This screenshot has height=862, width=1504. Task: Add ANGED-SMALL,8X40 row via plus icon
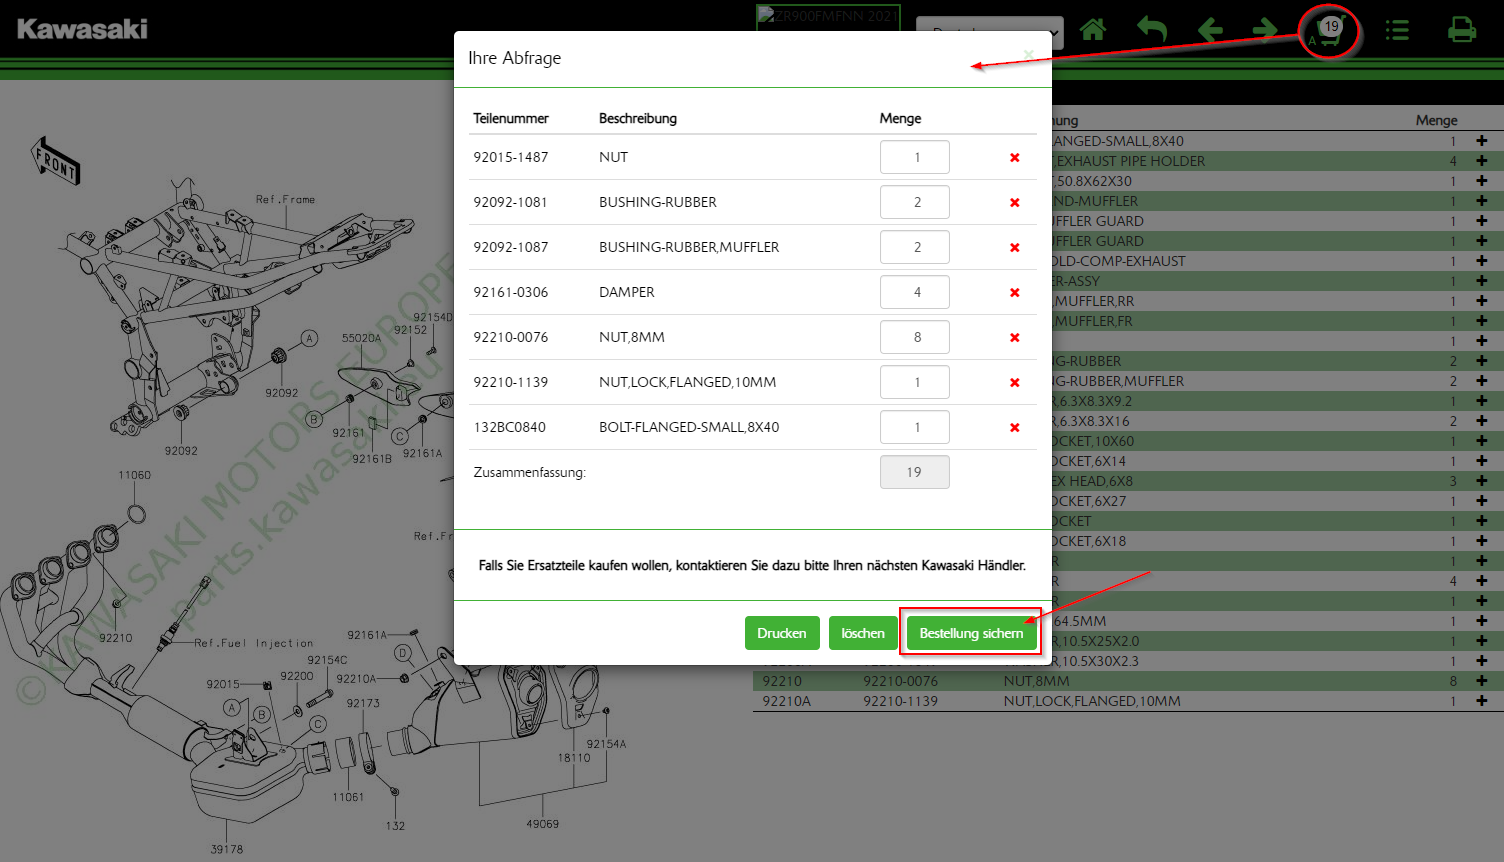point(1481,141)
